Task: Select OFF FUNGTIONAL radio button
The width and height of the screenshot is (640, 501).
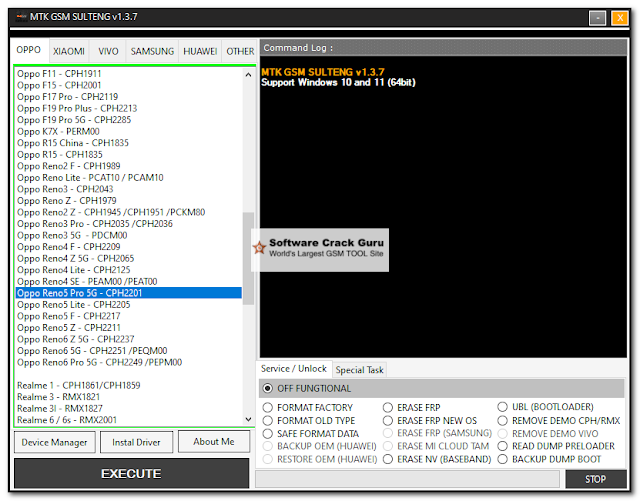Action: (267, 388)
